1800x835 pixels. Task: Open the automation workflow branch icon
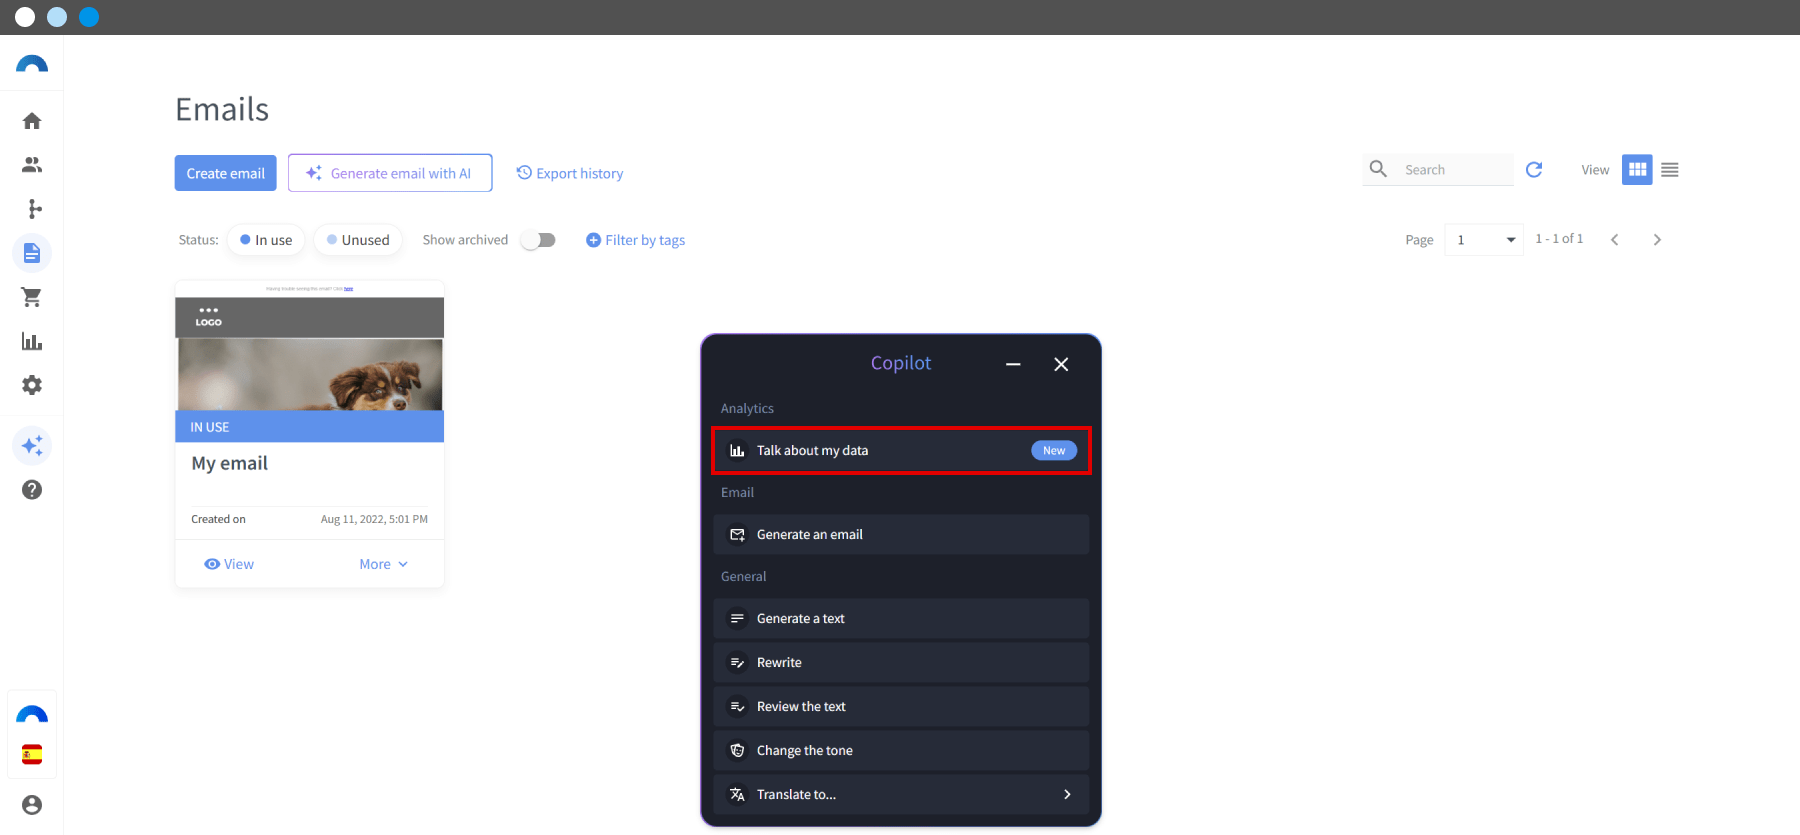click(x=35, y=209)
